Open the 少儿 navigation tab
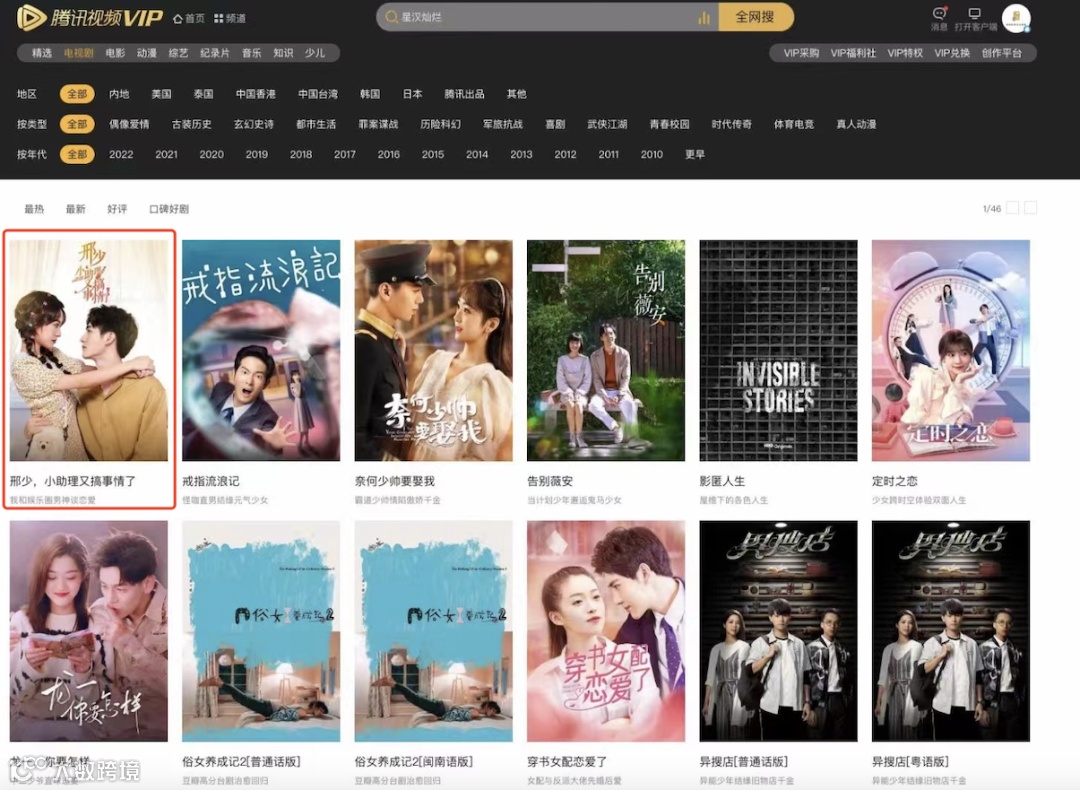The width and height of the screenshot is (1080, 790). [315, 53]
